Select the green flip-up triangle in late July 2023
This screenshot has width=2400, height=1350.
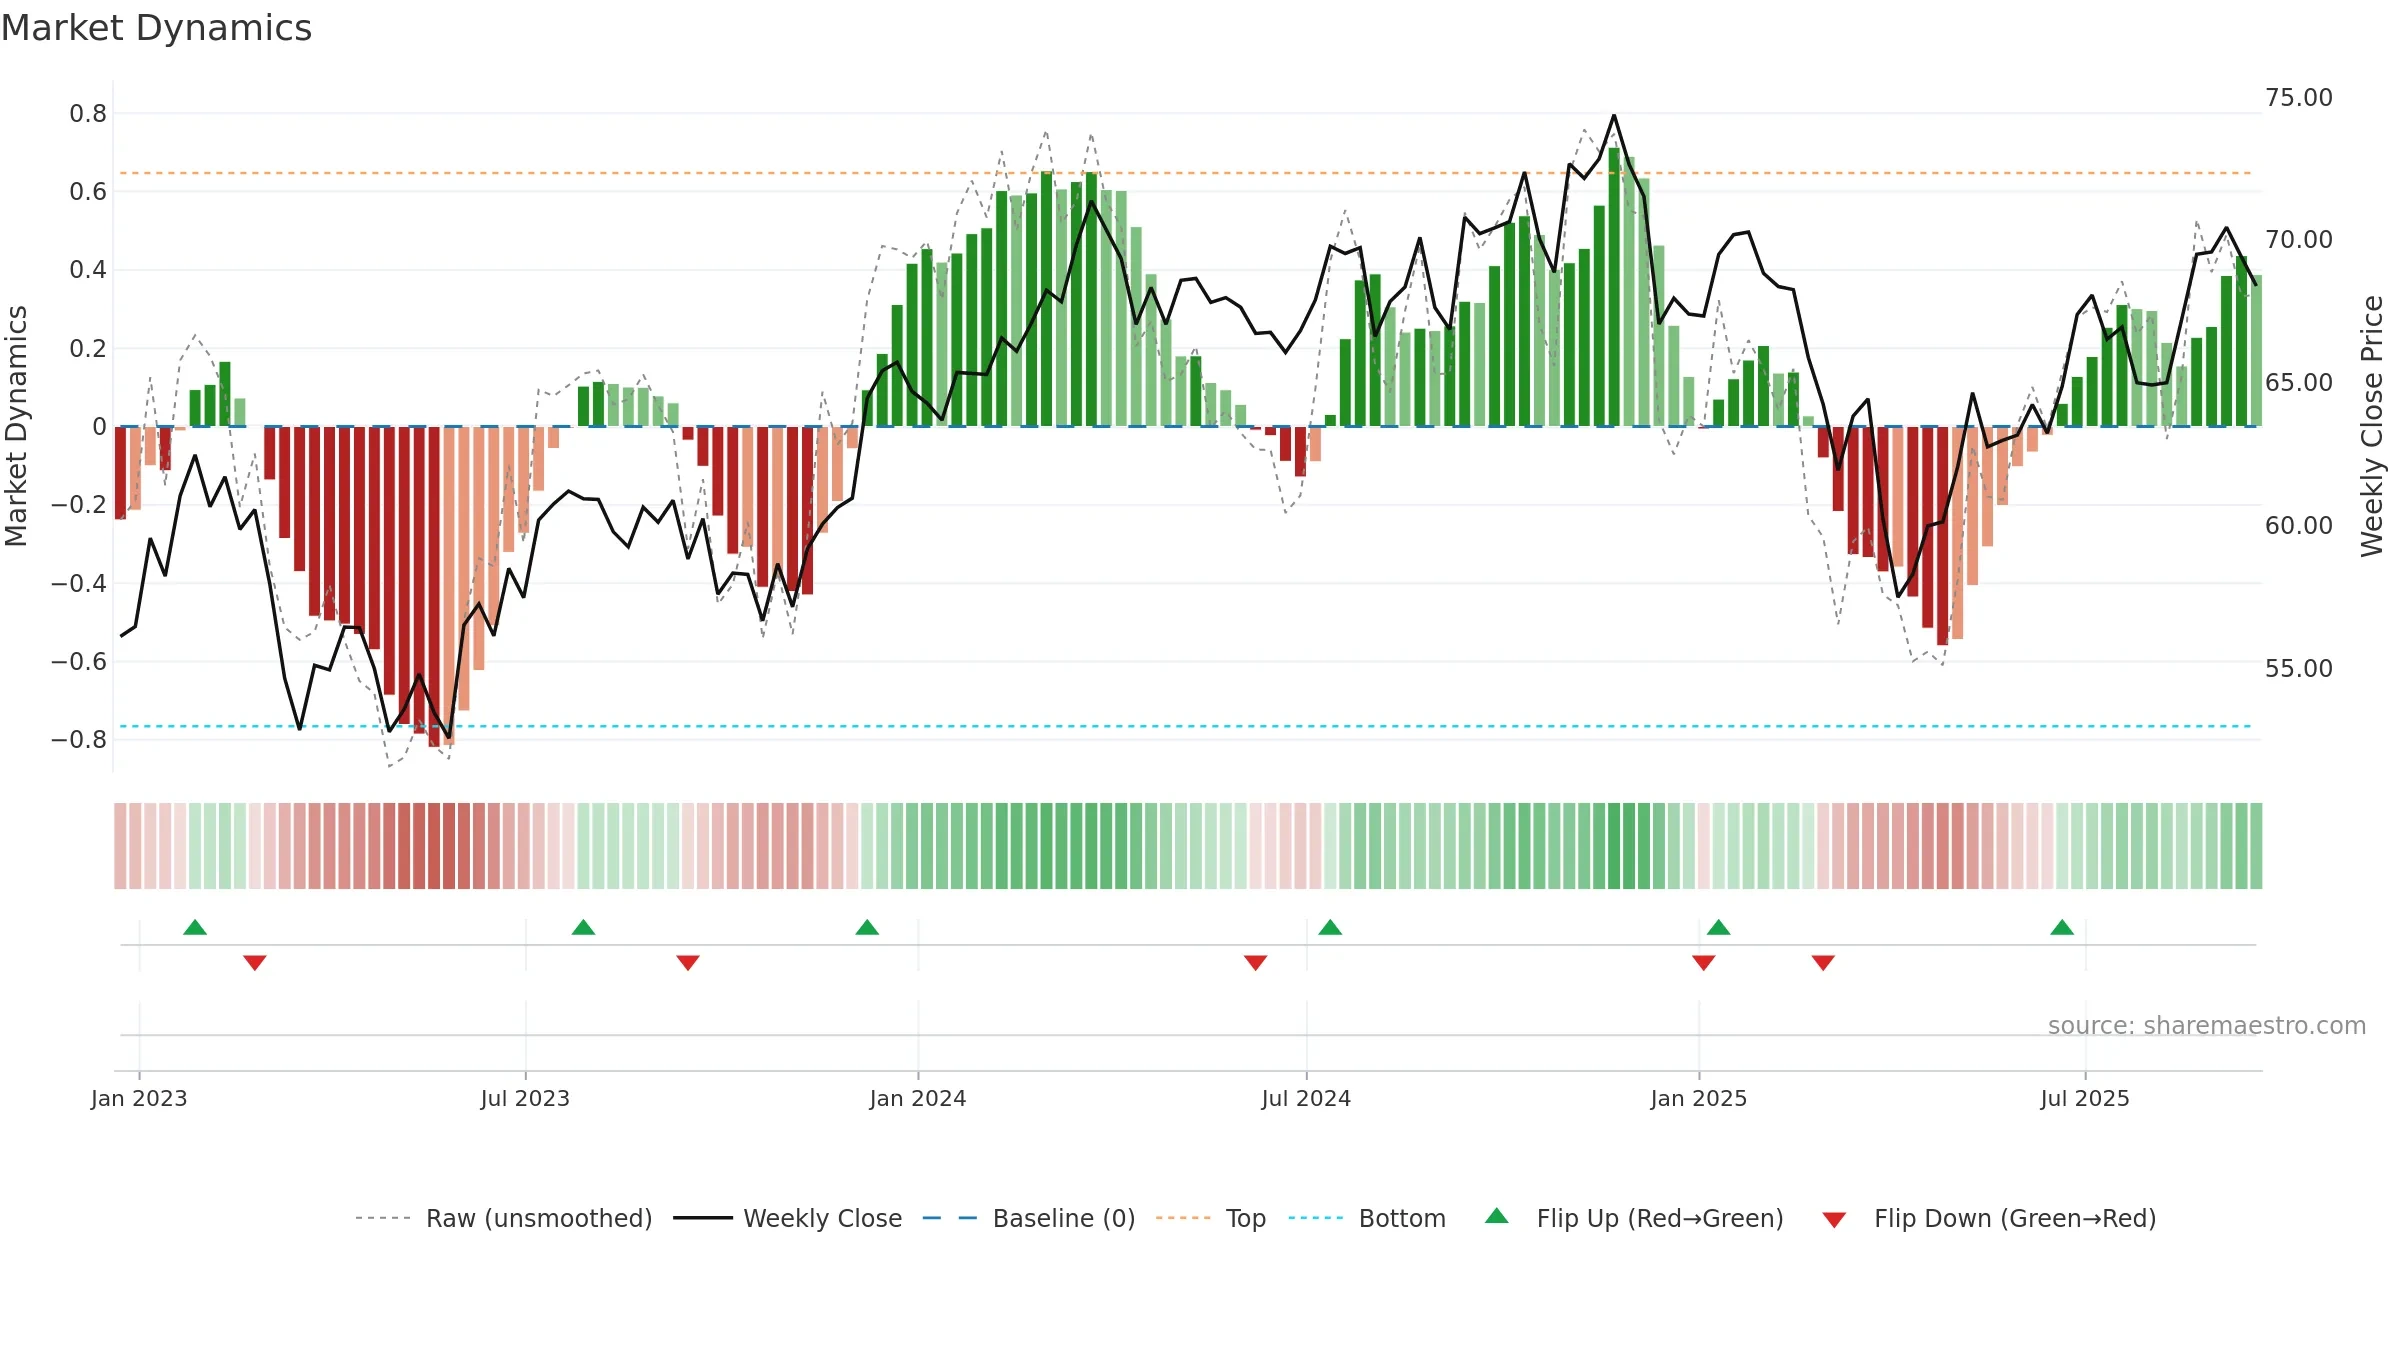(x=583, y=927)
